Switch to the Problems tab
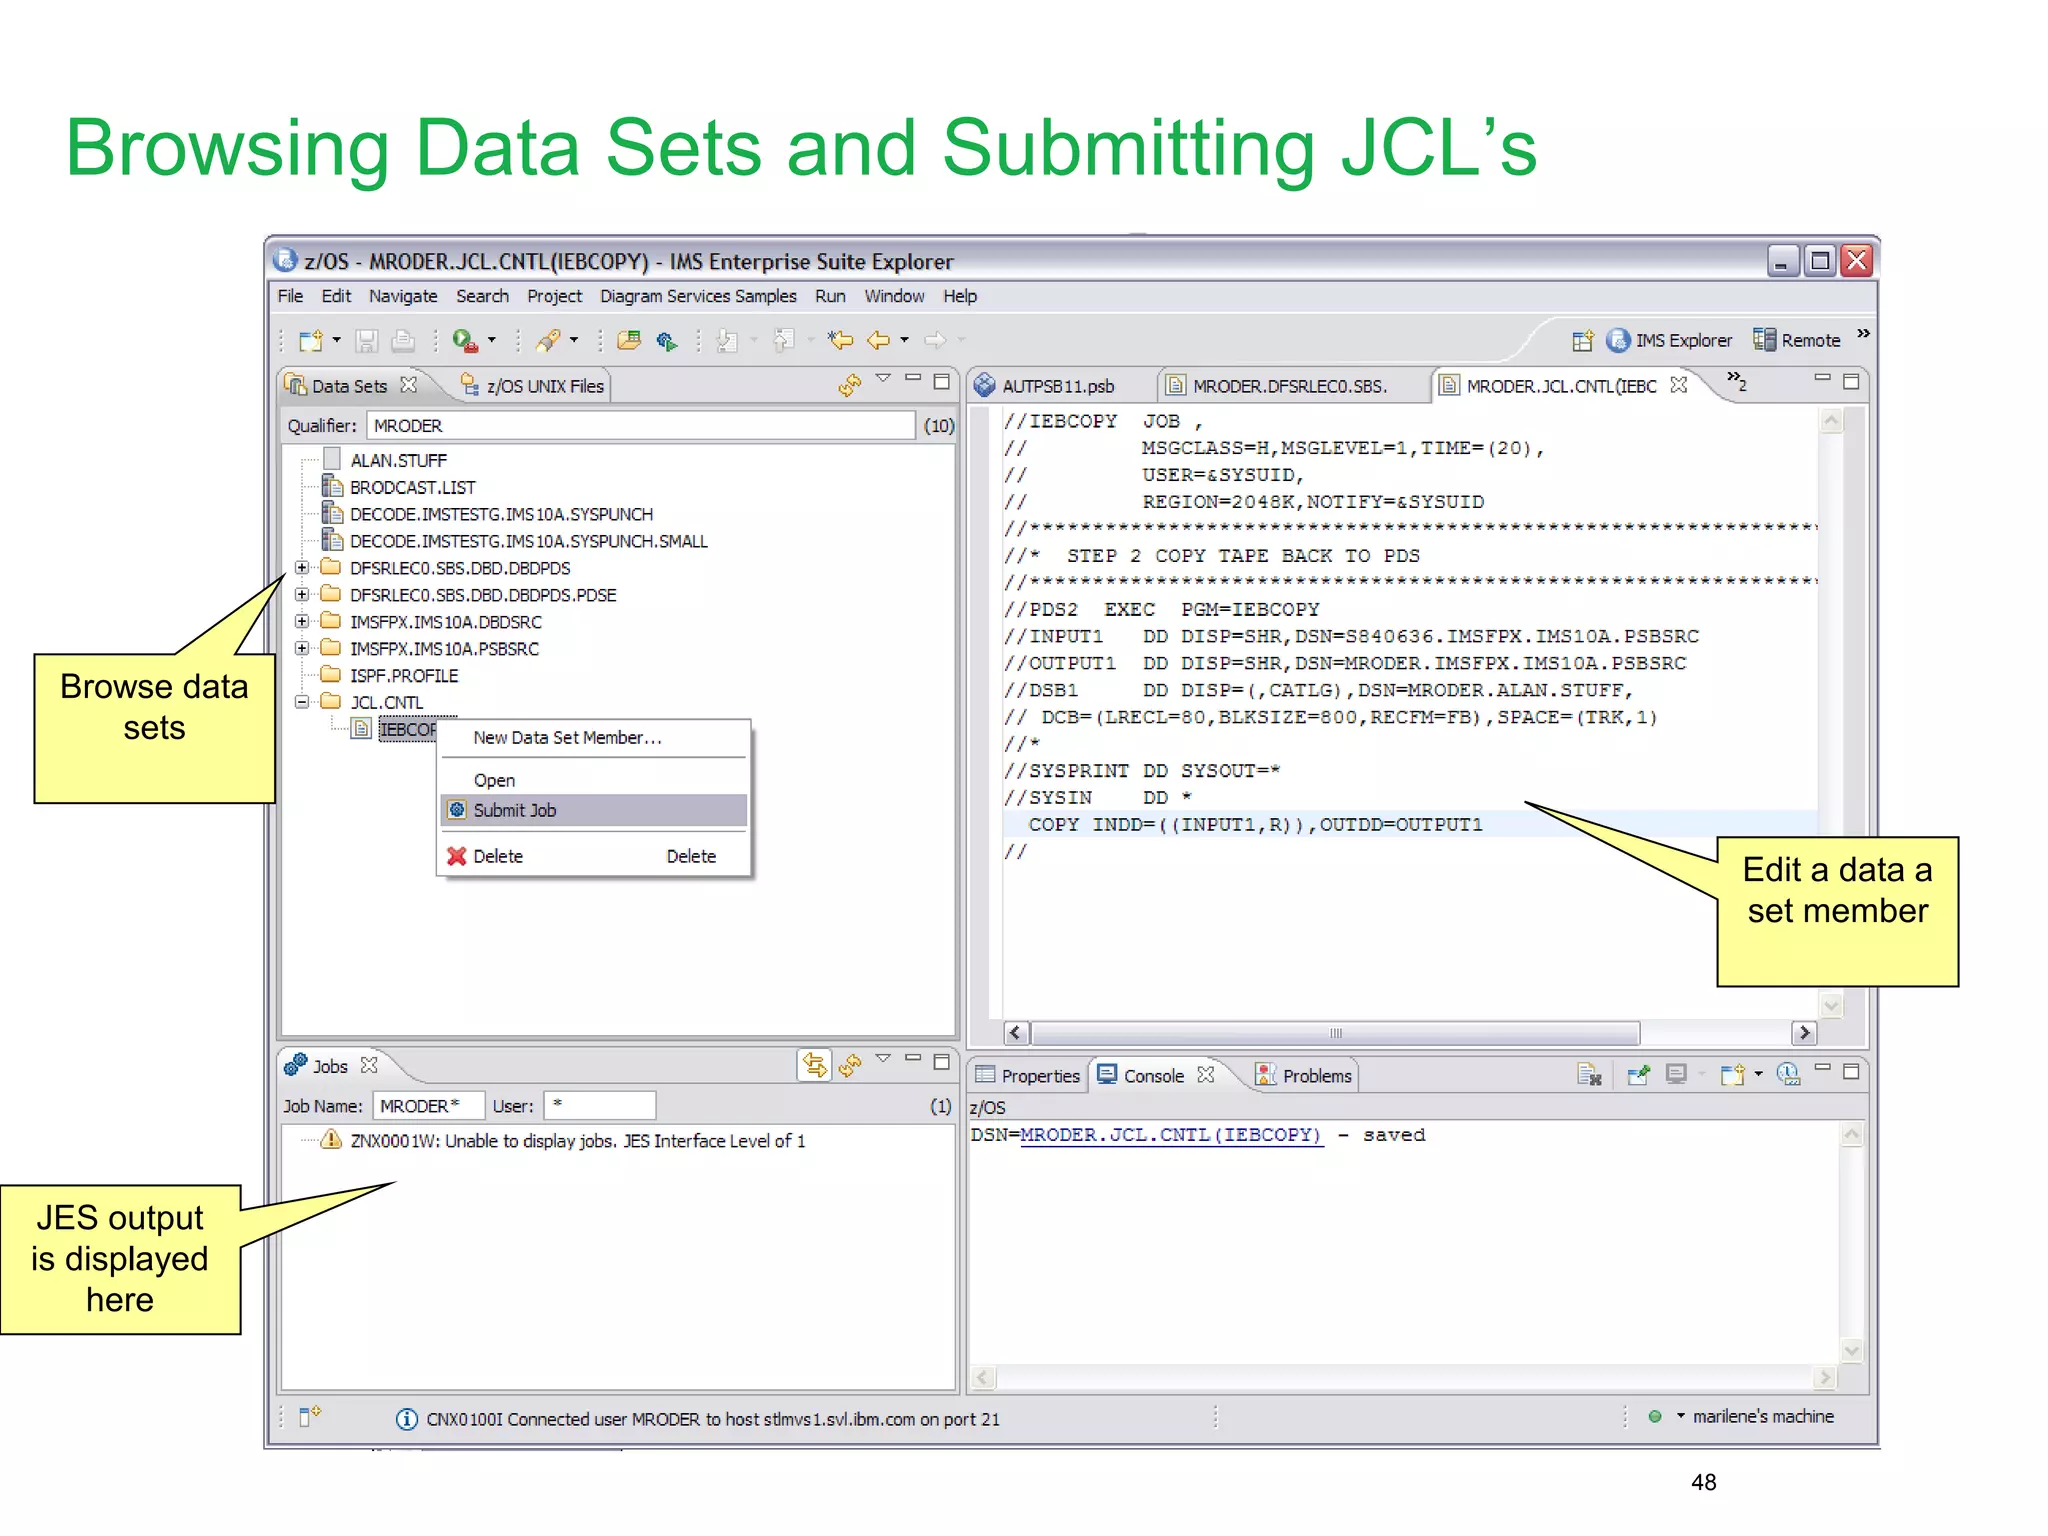Screen dimensions: 2048x1536 pos(1303,1076)
